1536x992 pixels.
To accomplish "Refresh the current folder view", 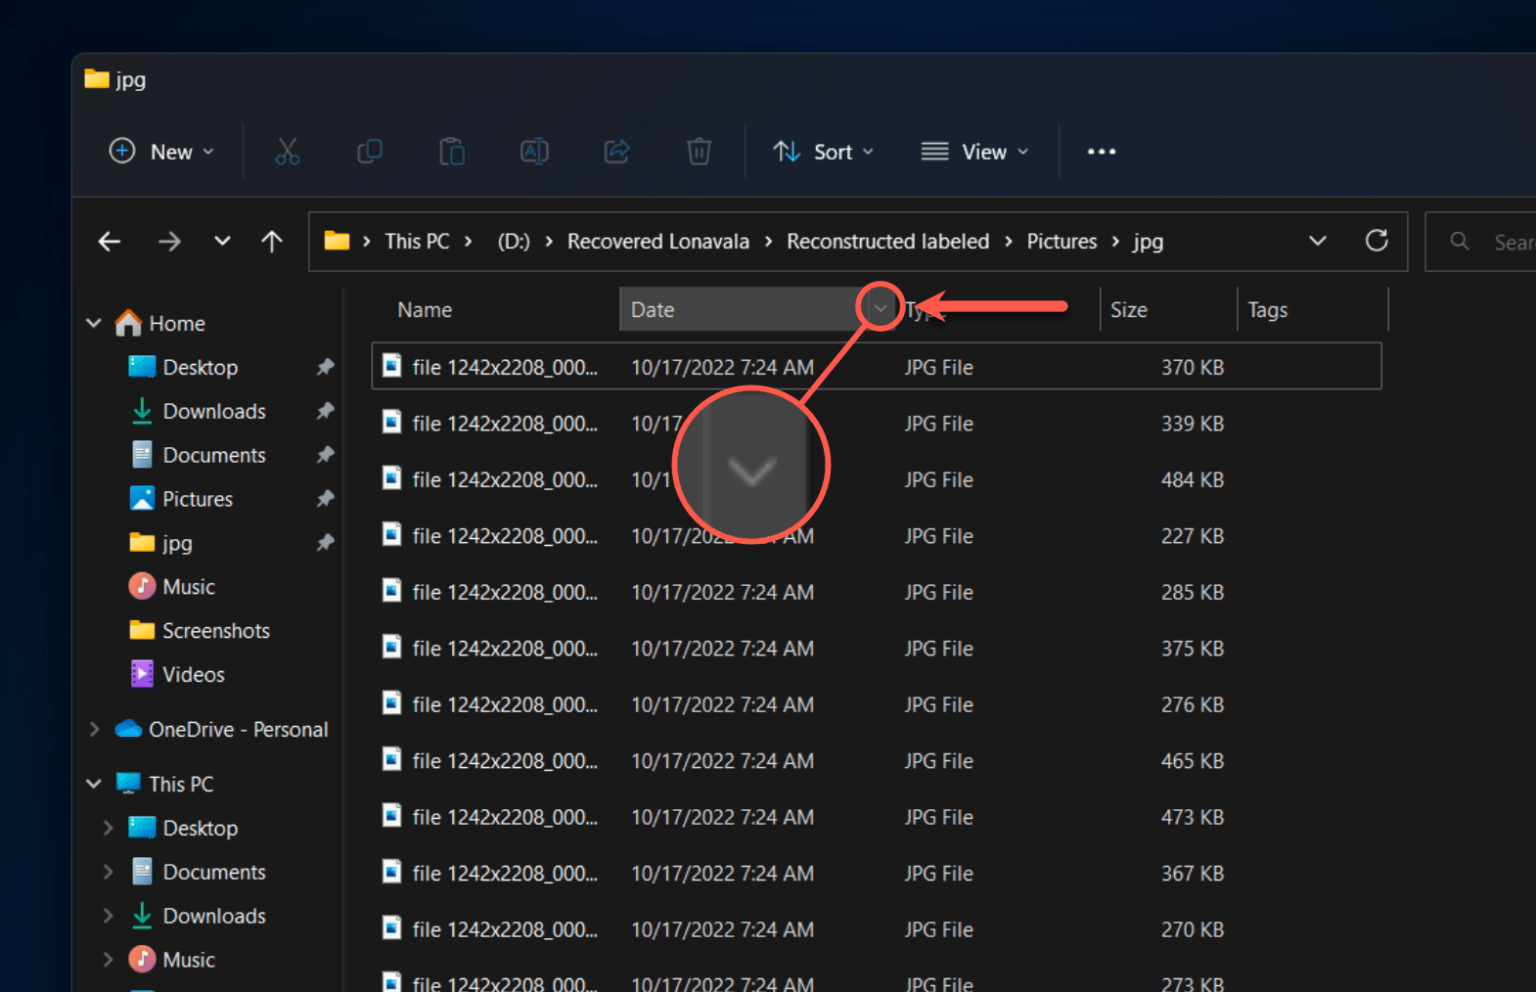I will click(x=1377, y=241).
